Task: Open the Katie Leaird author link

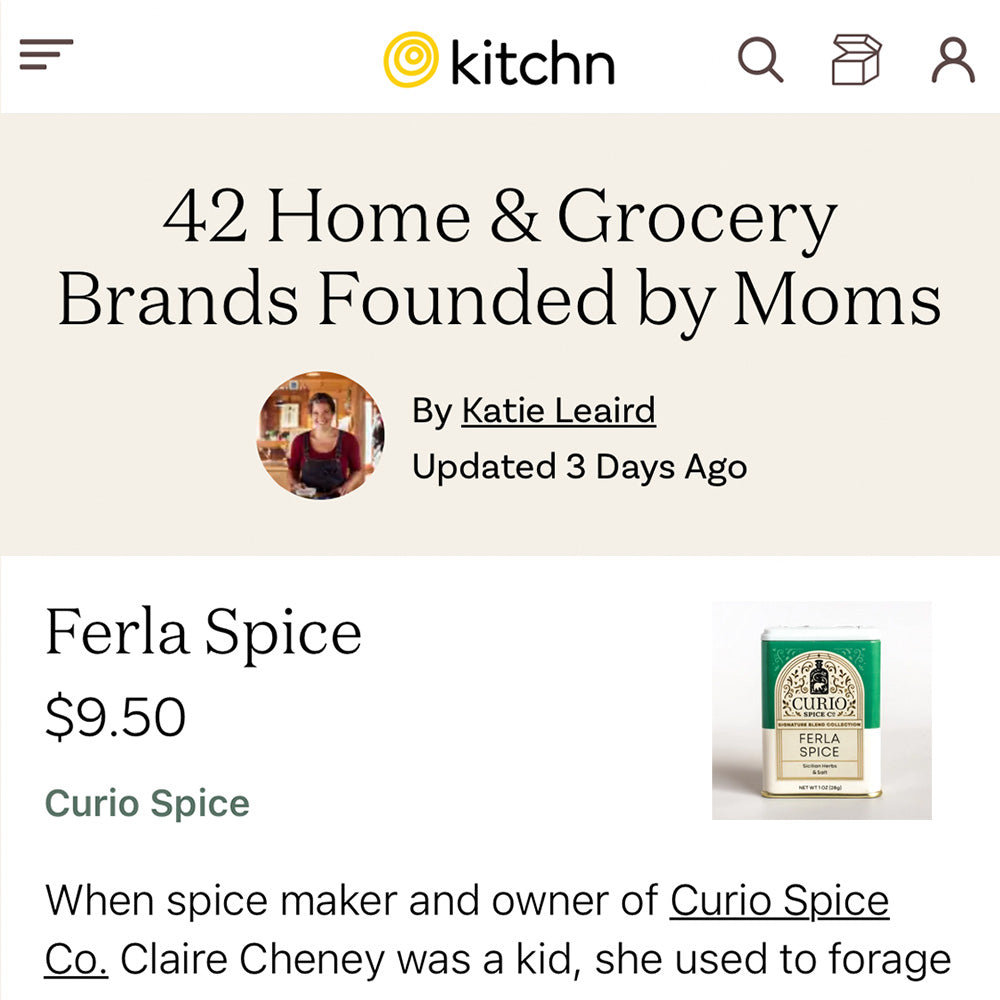Action: 558,410
